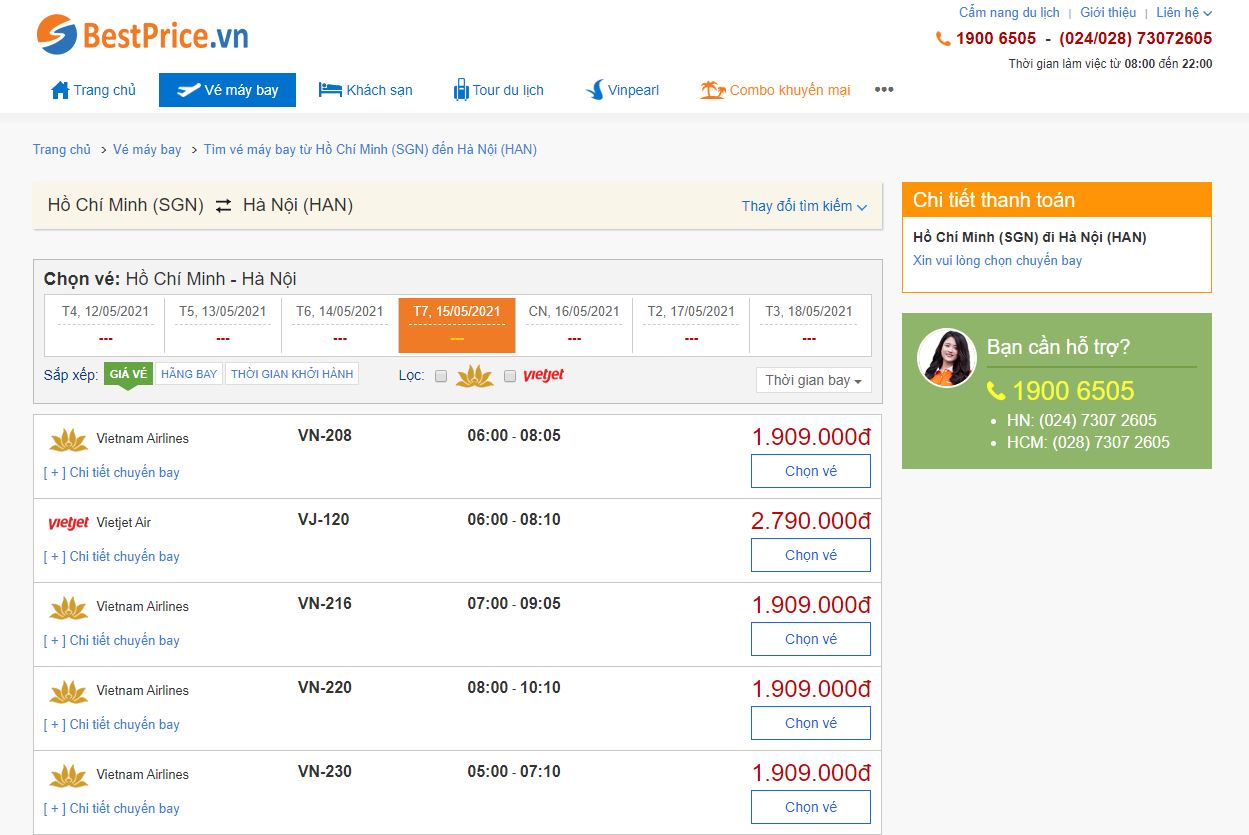
Task: Click the Vietnam Airlines logo on VN-230 row
Action: (x=68, y=775)
